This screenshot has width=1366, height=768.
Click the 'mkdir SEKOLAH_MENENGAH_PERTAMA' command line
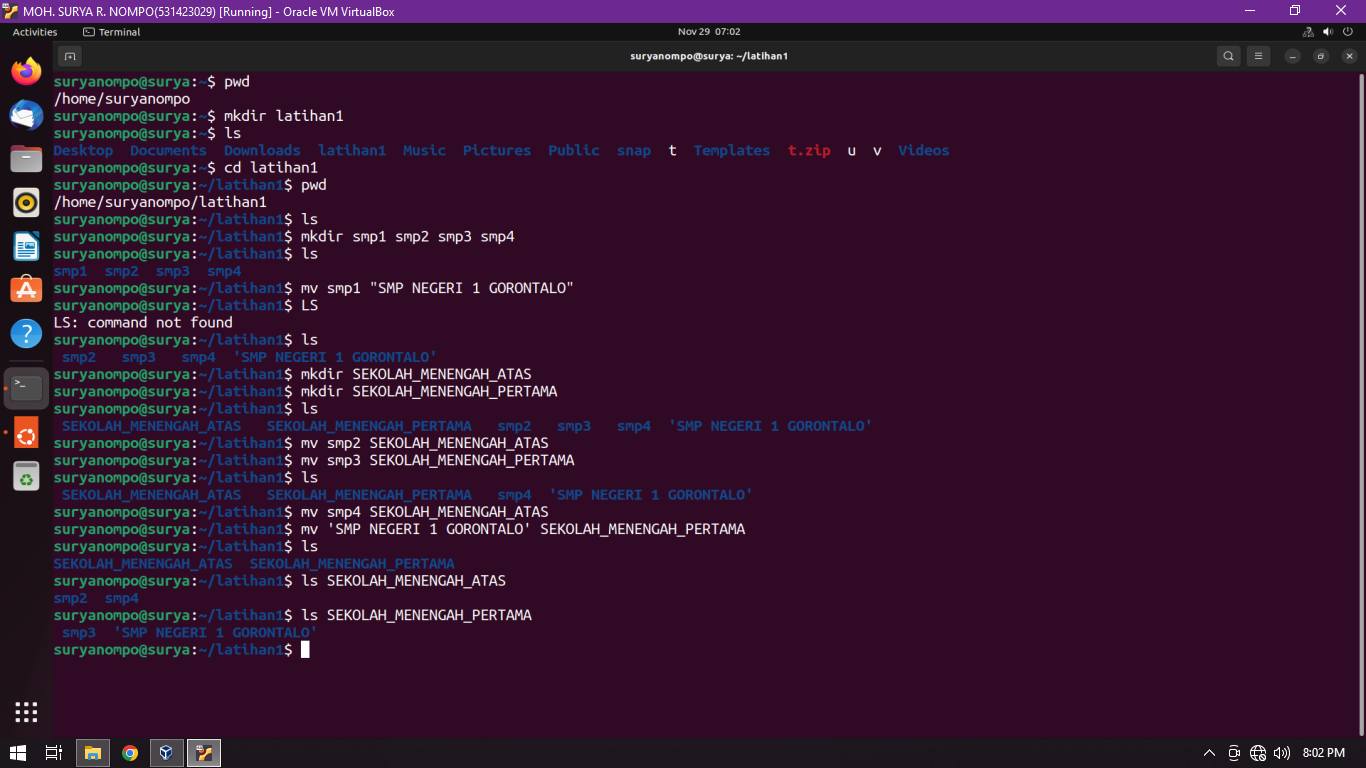(x=429, y=391)
